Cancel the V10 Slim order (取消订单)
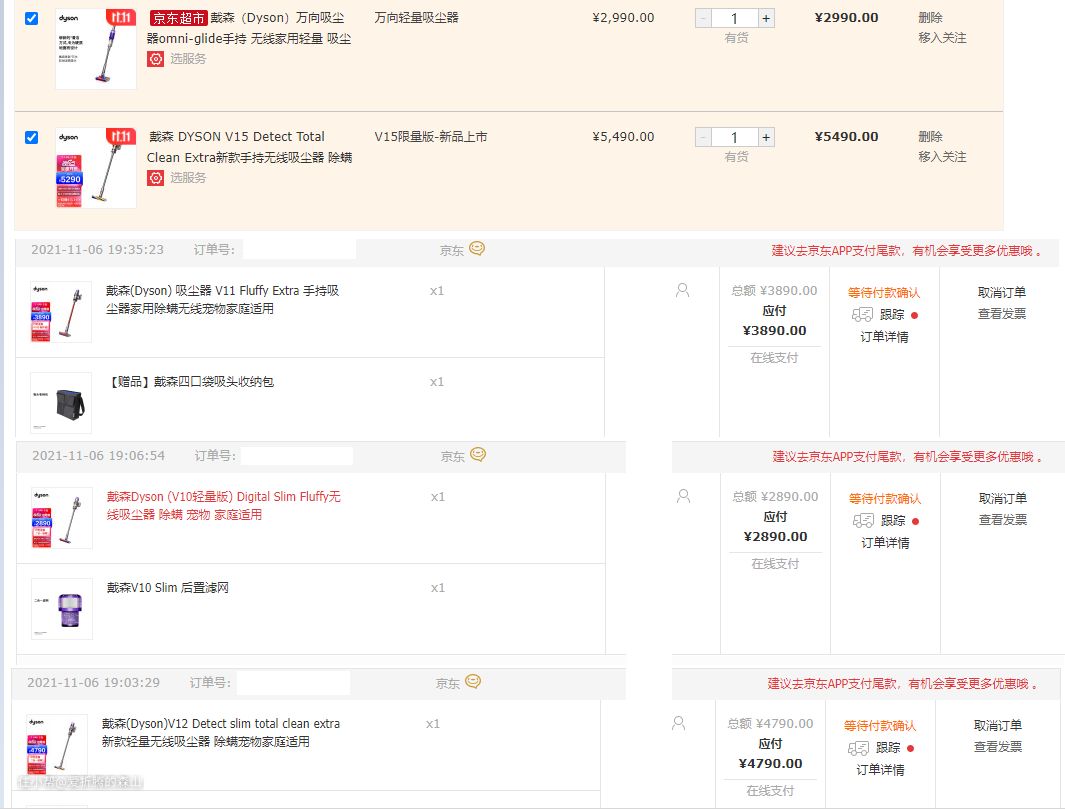The image size is (1065, 809). click(x=1003, y=498)
